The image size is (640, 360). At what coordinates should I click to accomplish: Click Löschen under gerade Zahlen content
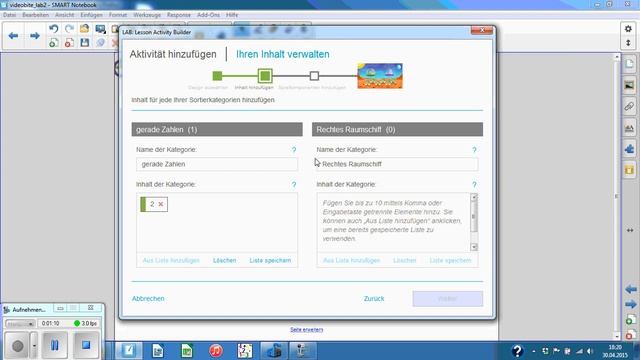(224, 260)
